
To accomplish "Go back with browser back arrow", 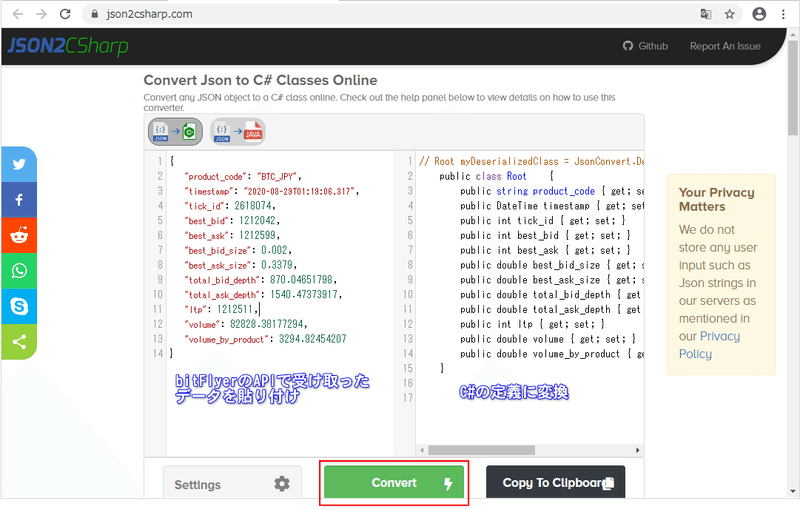I will coord(18,14).
